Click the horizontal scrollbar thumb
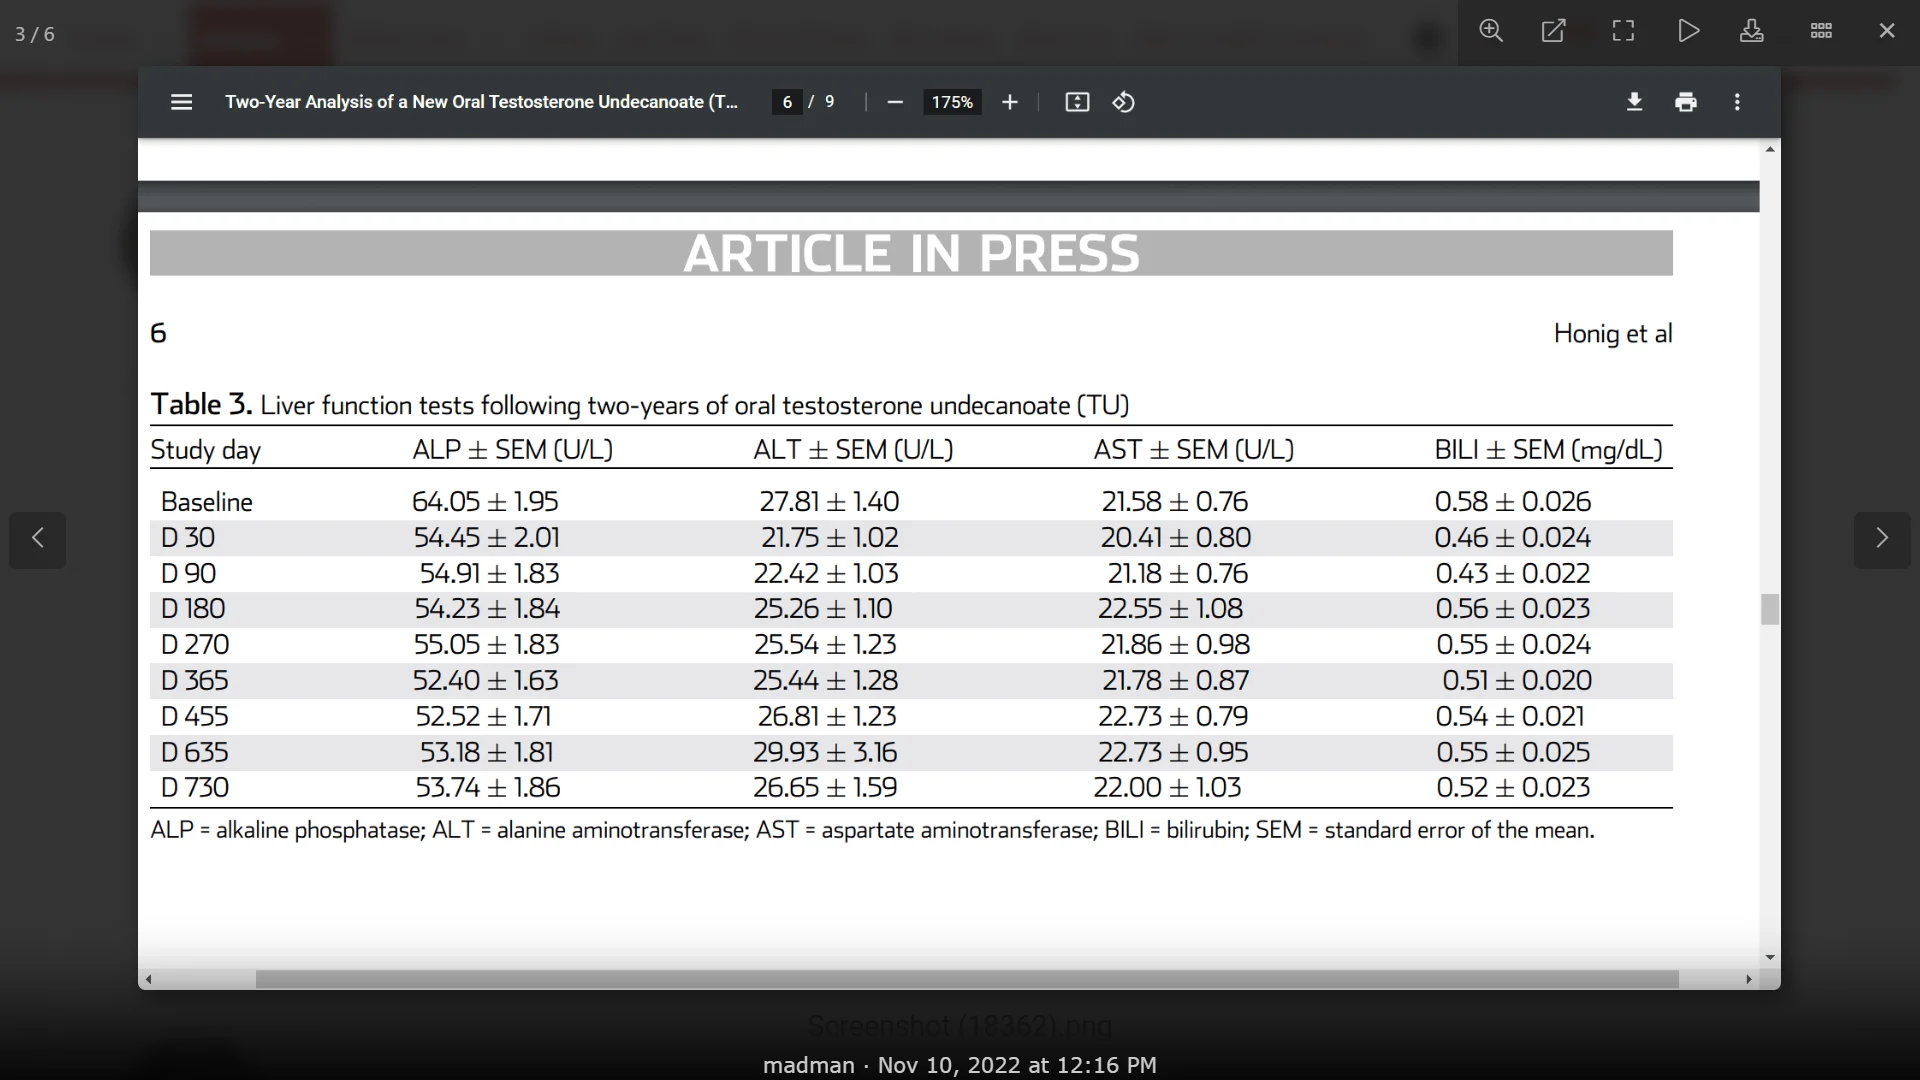 point(967,980)
